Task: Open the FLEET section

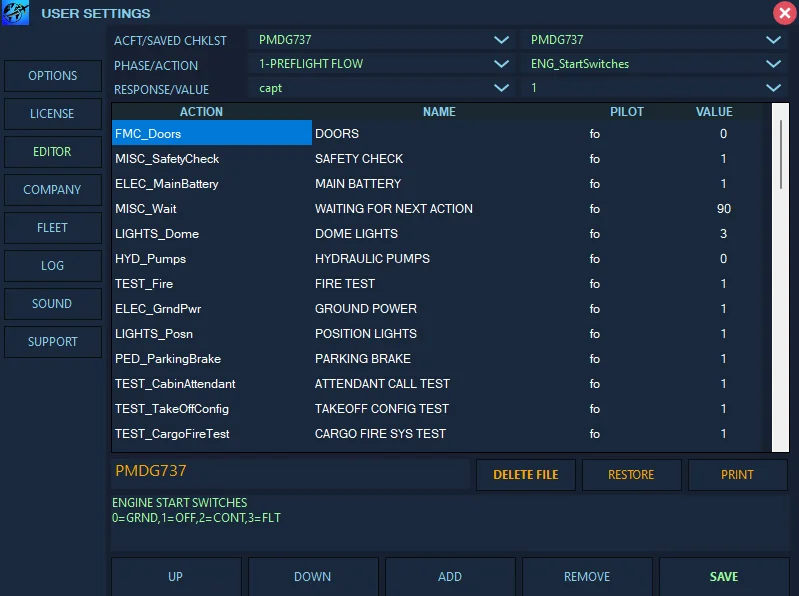Action: coord(53,228)
